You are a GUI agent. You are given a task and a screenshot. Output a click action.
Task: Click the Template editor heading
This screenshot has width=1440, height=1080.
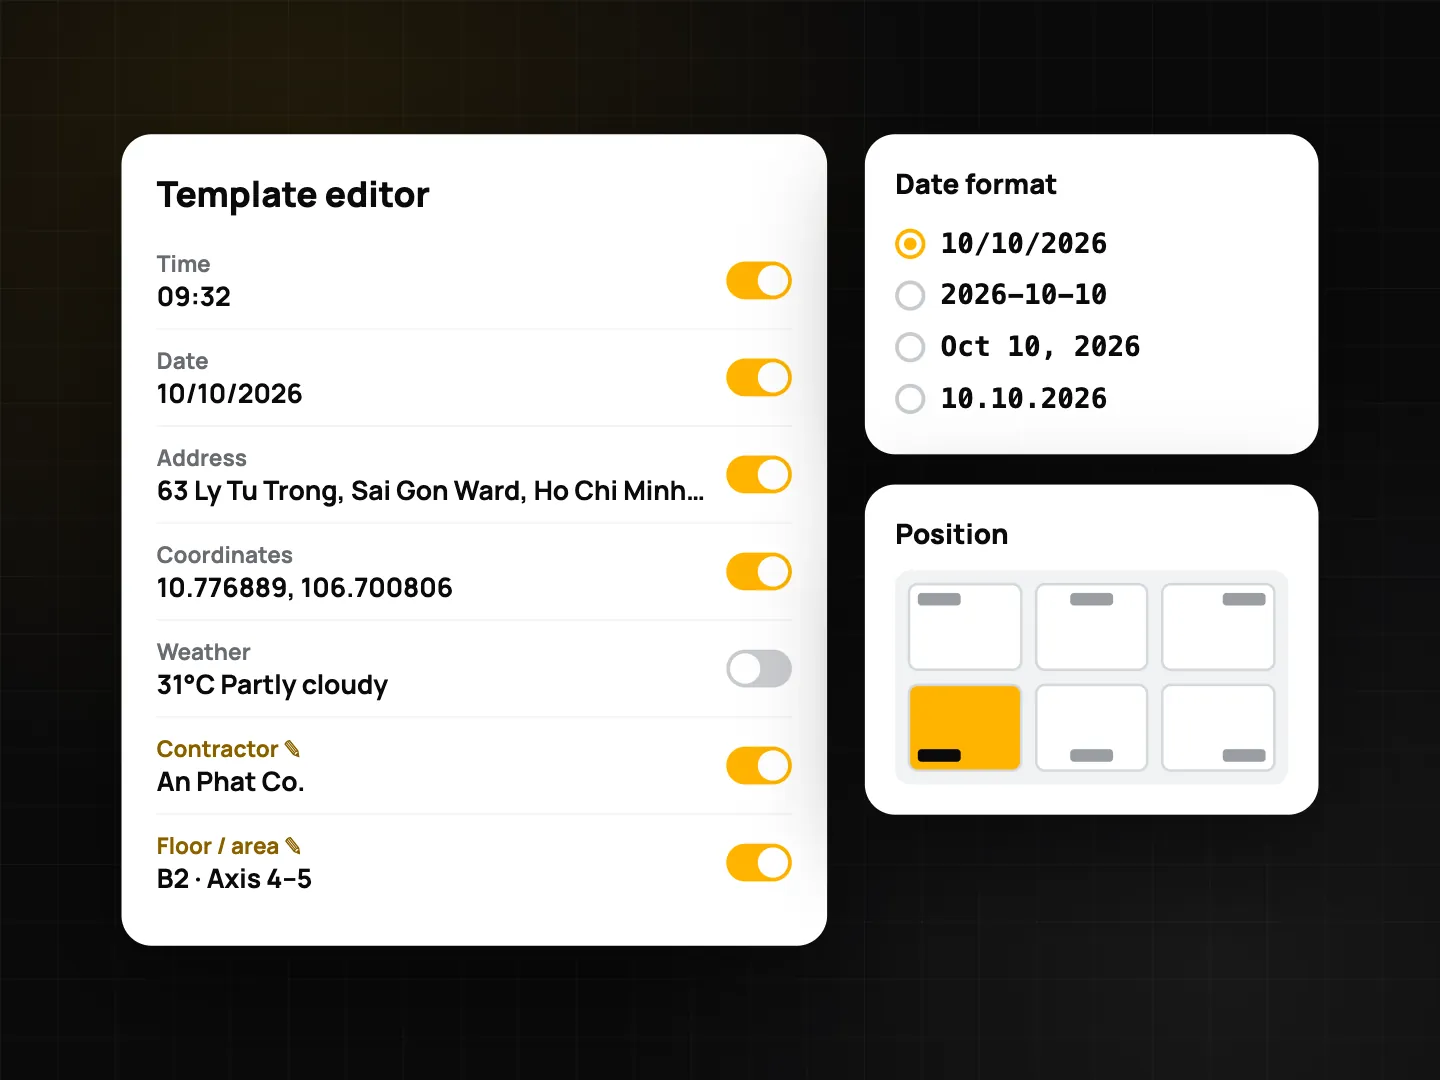click(293, 195)
